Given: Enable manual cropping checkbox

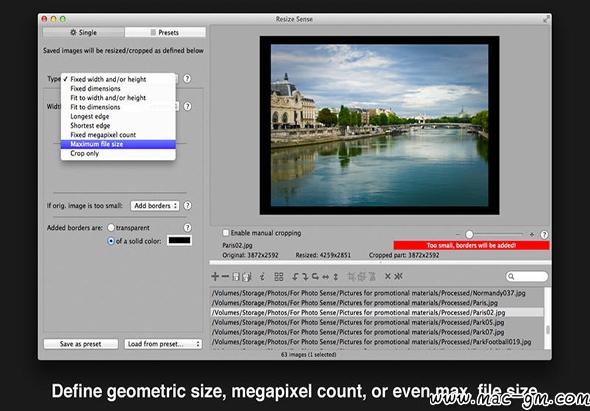Looking at the screenshot, I should [x=226, y=233].
